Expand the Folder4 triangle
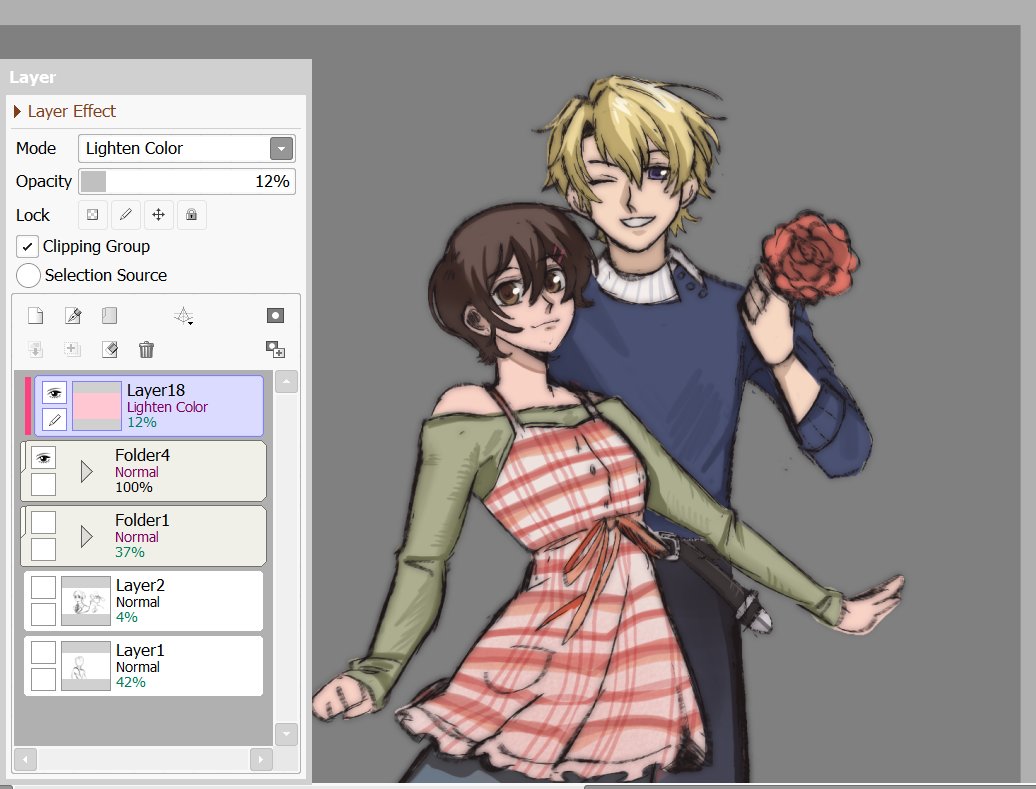The image size is (1036, 789). pyautogui.click(x=86, y=471)
